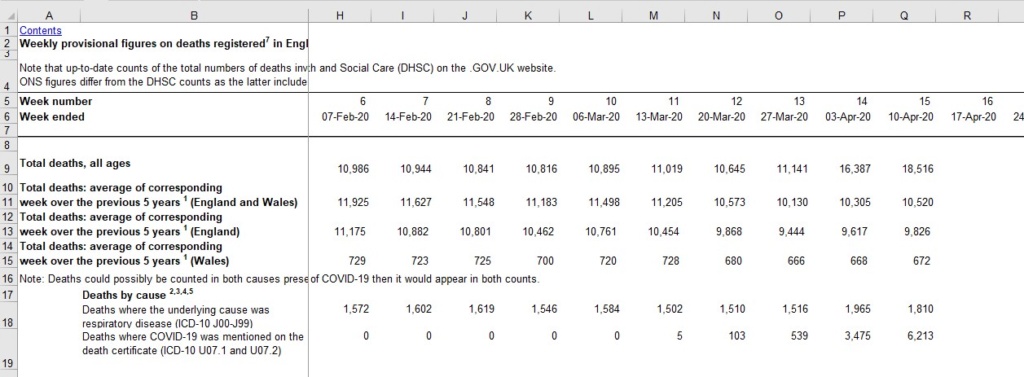Screen dimensions: 1024x377
Task: Select column Q header
Action: [x=904, y=16]
